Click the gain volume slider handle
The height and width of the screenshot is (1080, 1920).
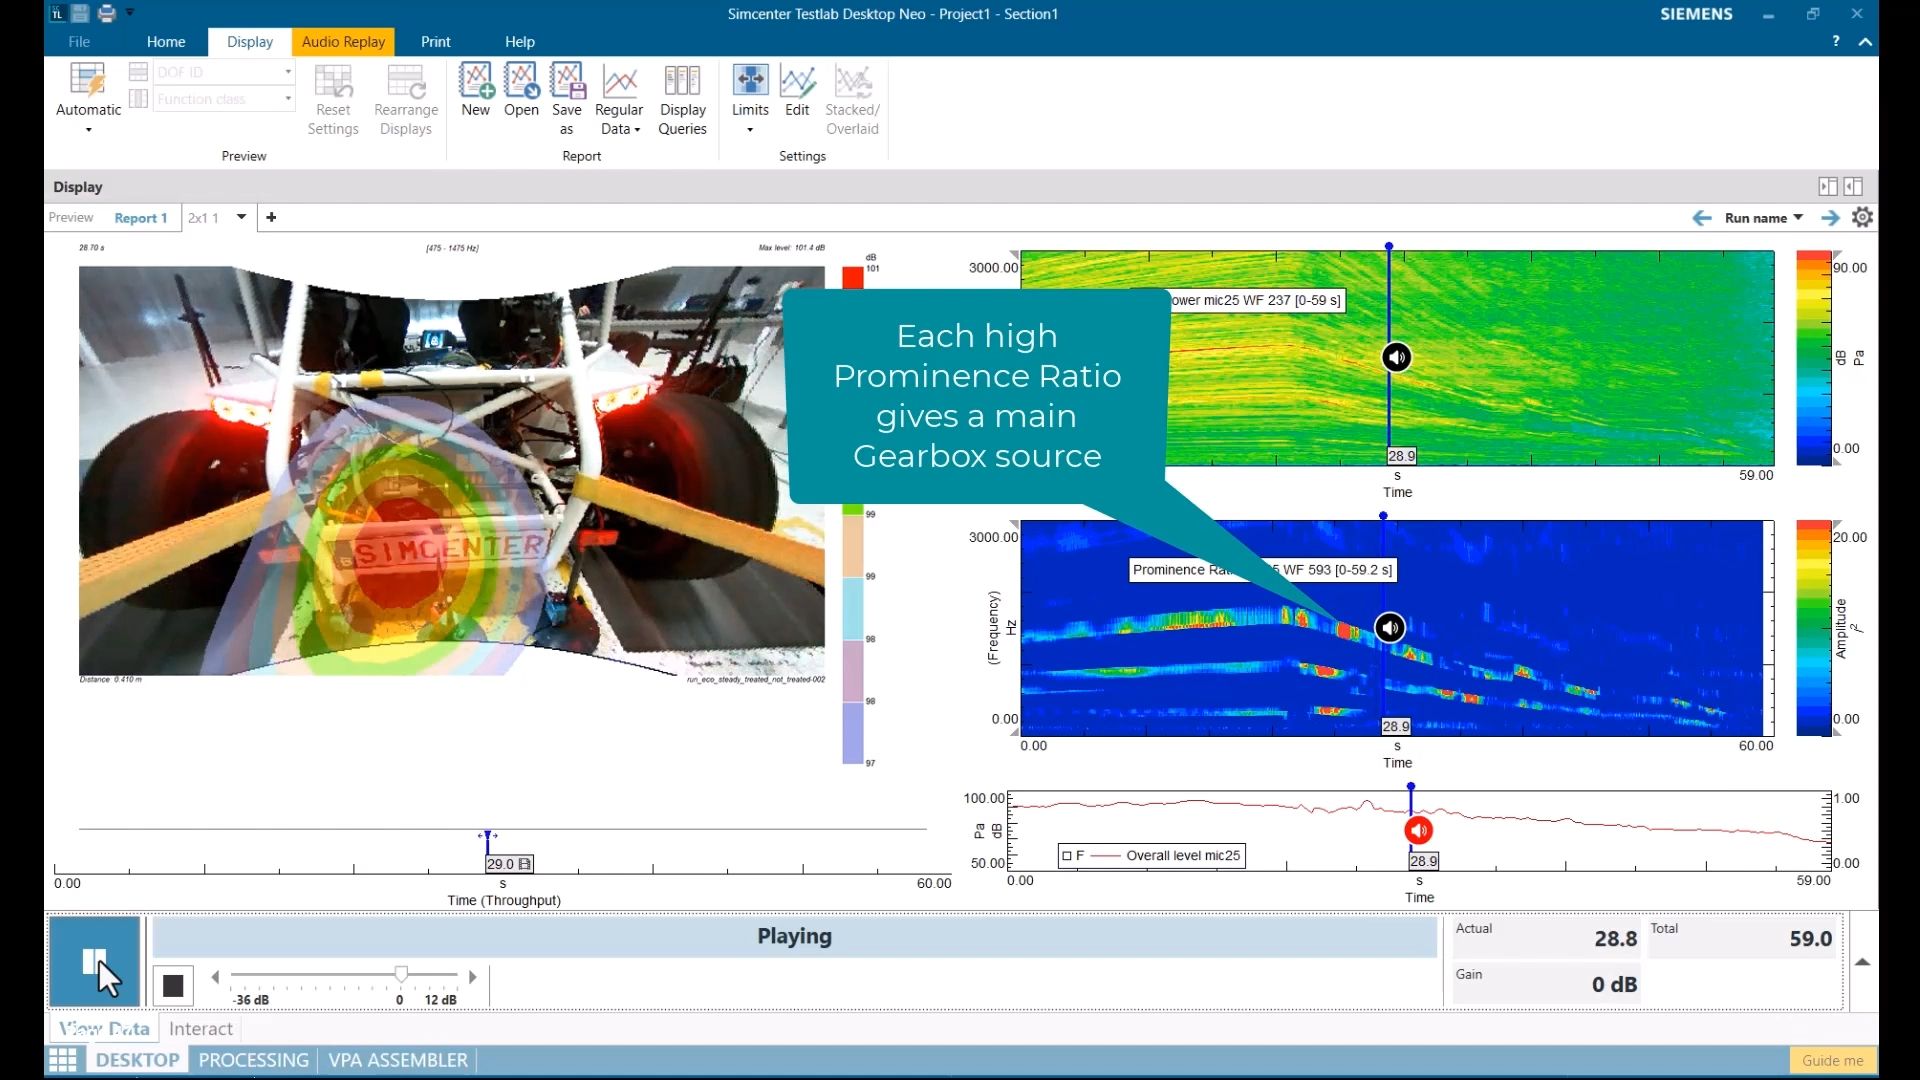pos(401,974)
